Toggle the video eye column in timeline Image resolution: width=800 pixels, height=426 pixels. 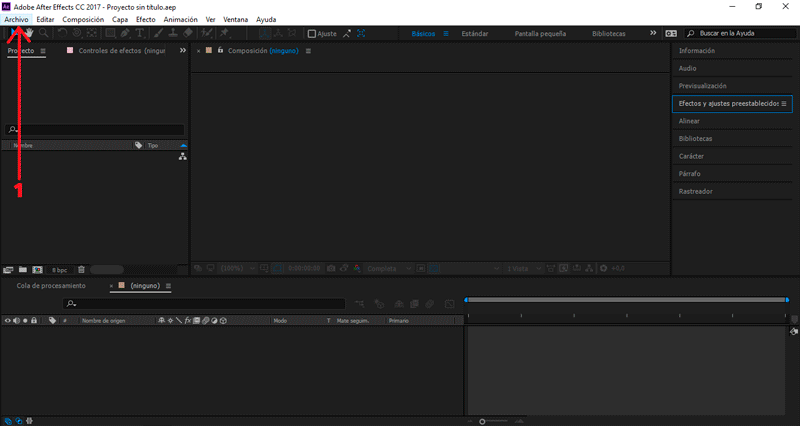tap(8, 321)
